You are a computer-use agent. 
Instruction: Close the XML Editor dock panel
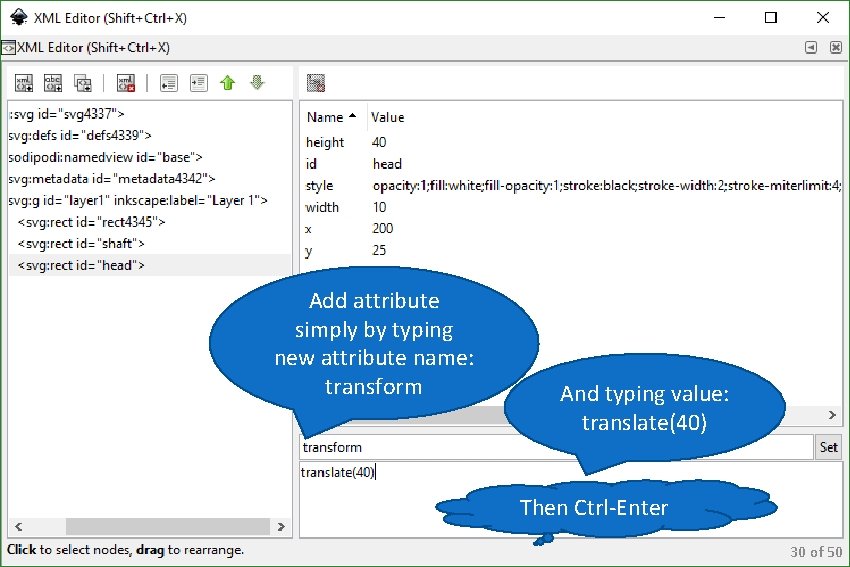836,48
